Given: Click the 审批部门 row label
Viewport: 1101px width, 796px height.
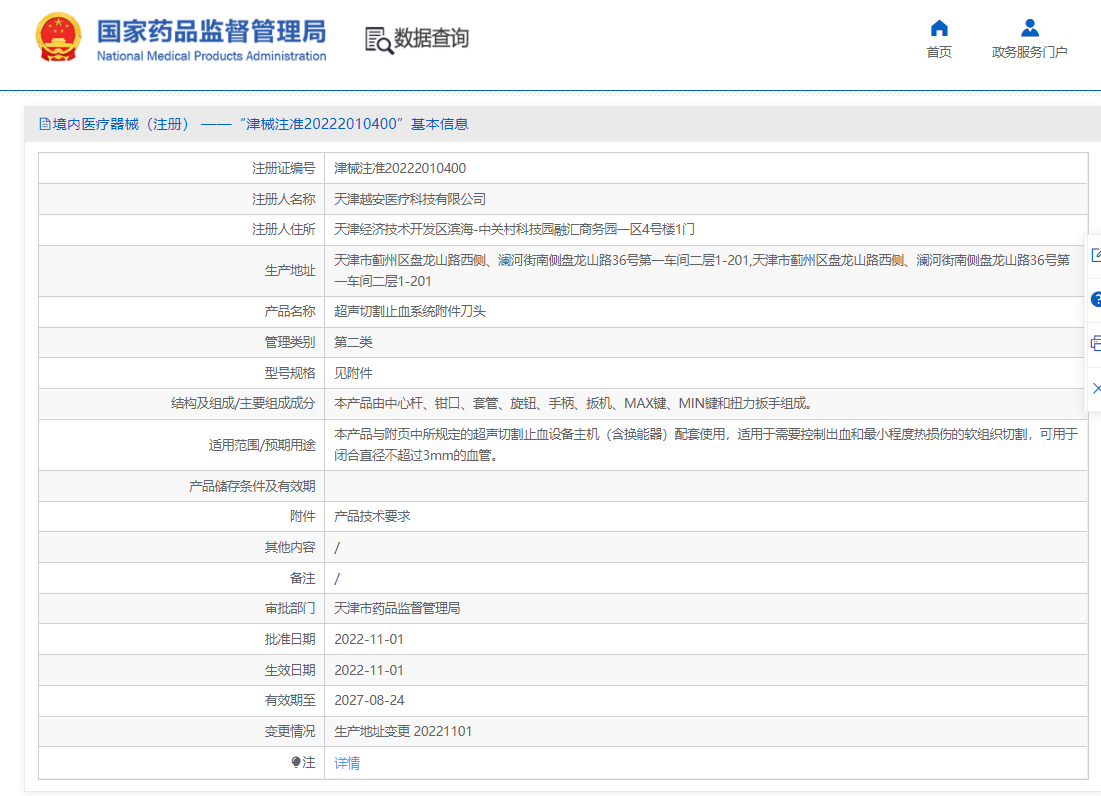Looking at the screenshot, I should click(290, 608).
